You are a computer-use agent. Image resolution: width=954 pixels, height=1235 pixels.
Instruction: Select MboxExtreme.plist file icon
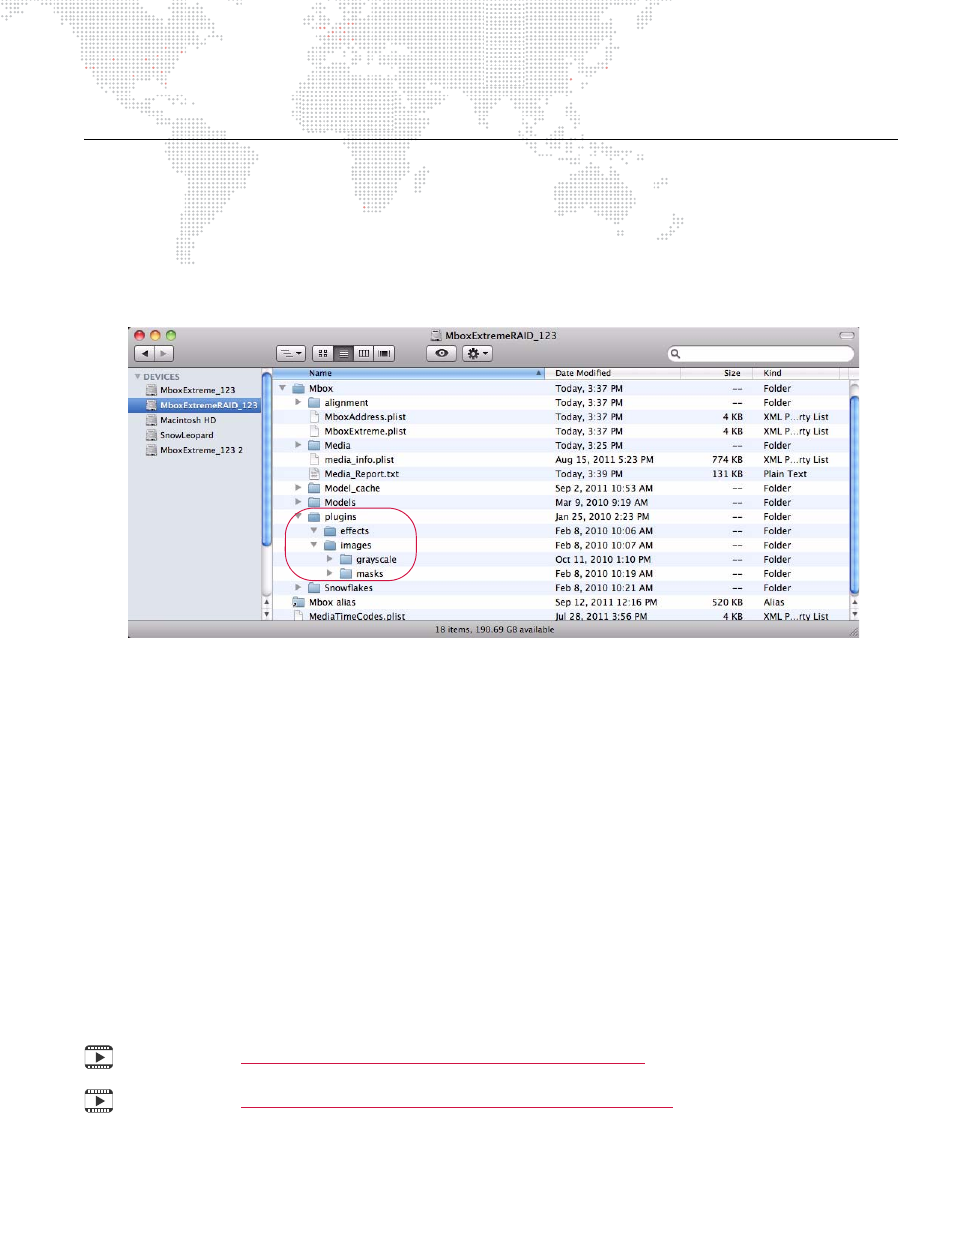[314, 431]
